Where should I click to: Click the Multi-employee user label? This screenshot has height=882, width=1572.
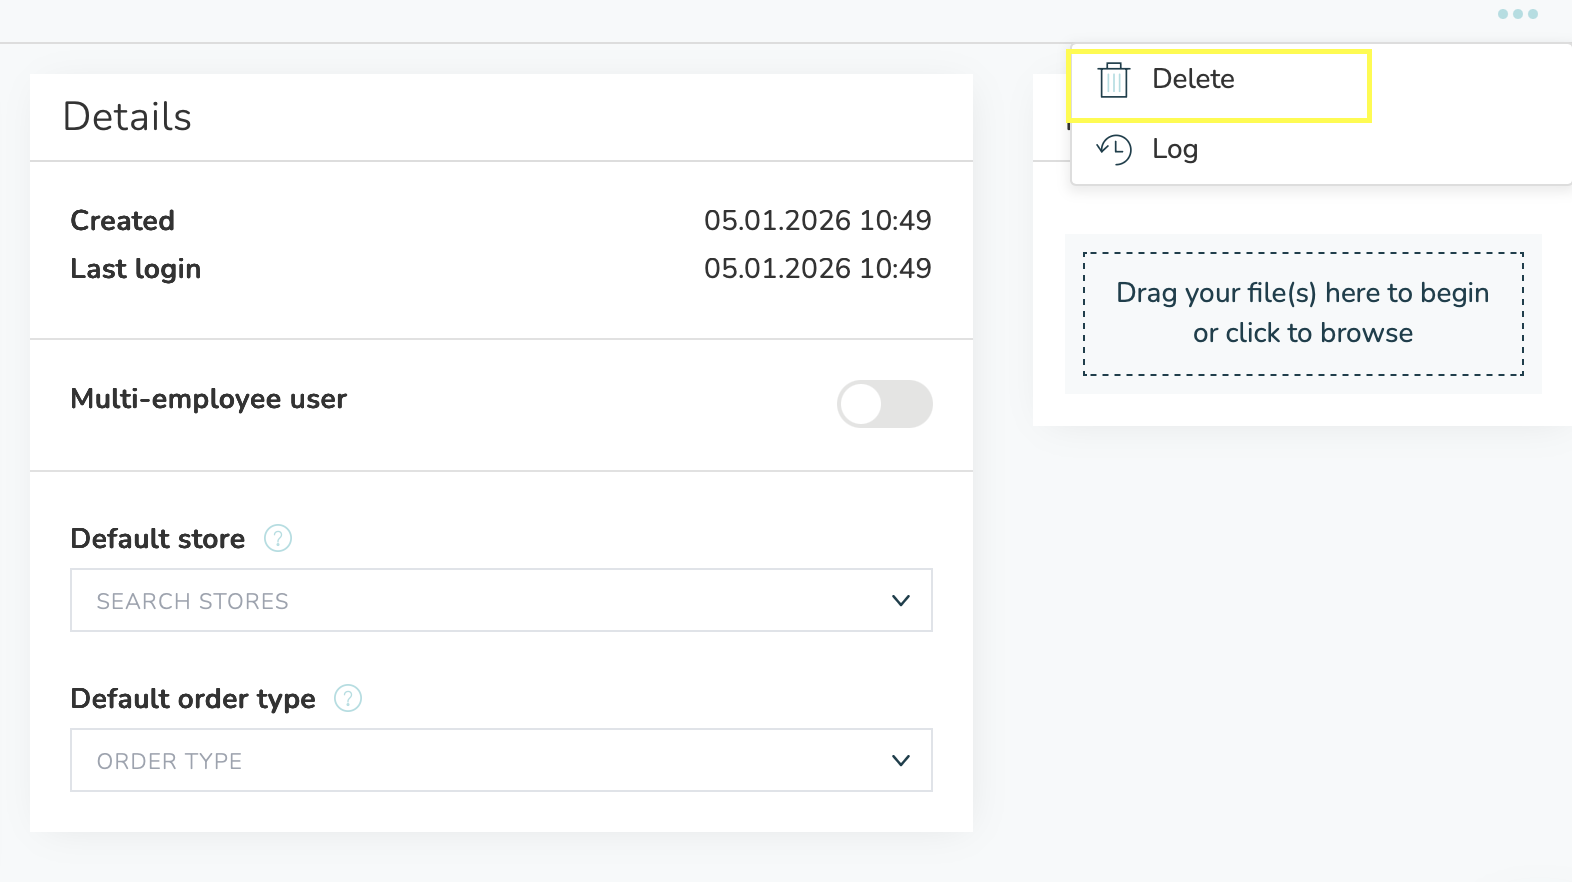[208, 399]
